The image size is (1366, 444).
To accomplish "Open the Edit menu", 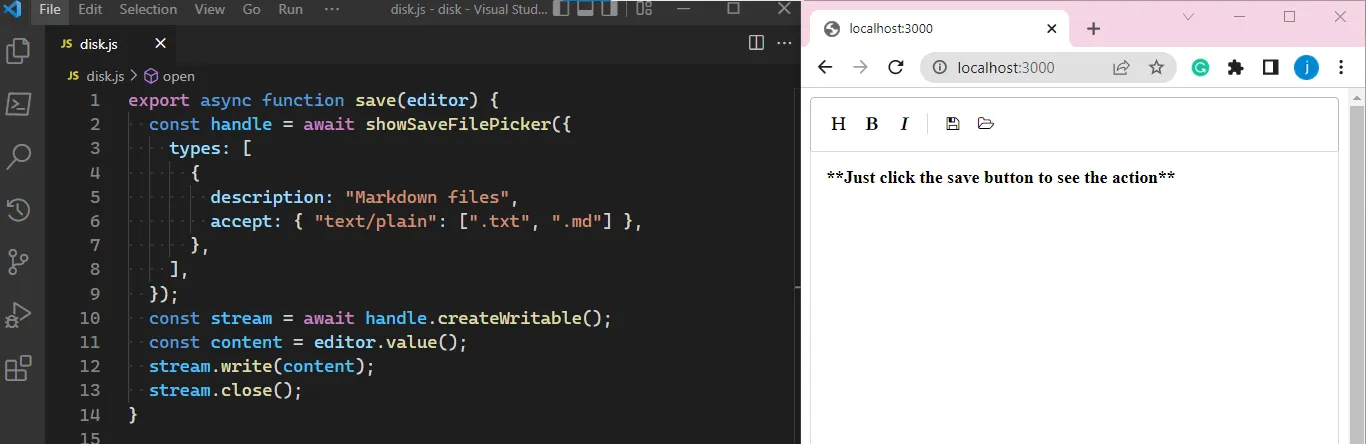I will point(90,9).
